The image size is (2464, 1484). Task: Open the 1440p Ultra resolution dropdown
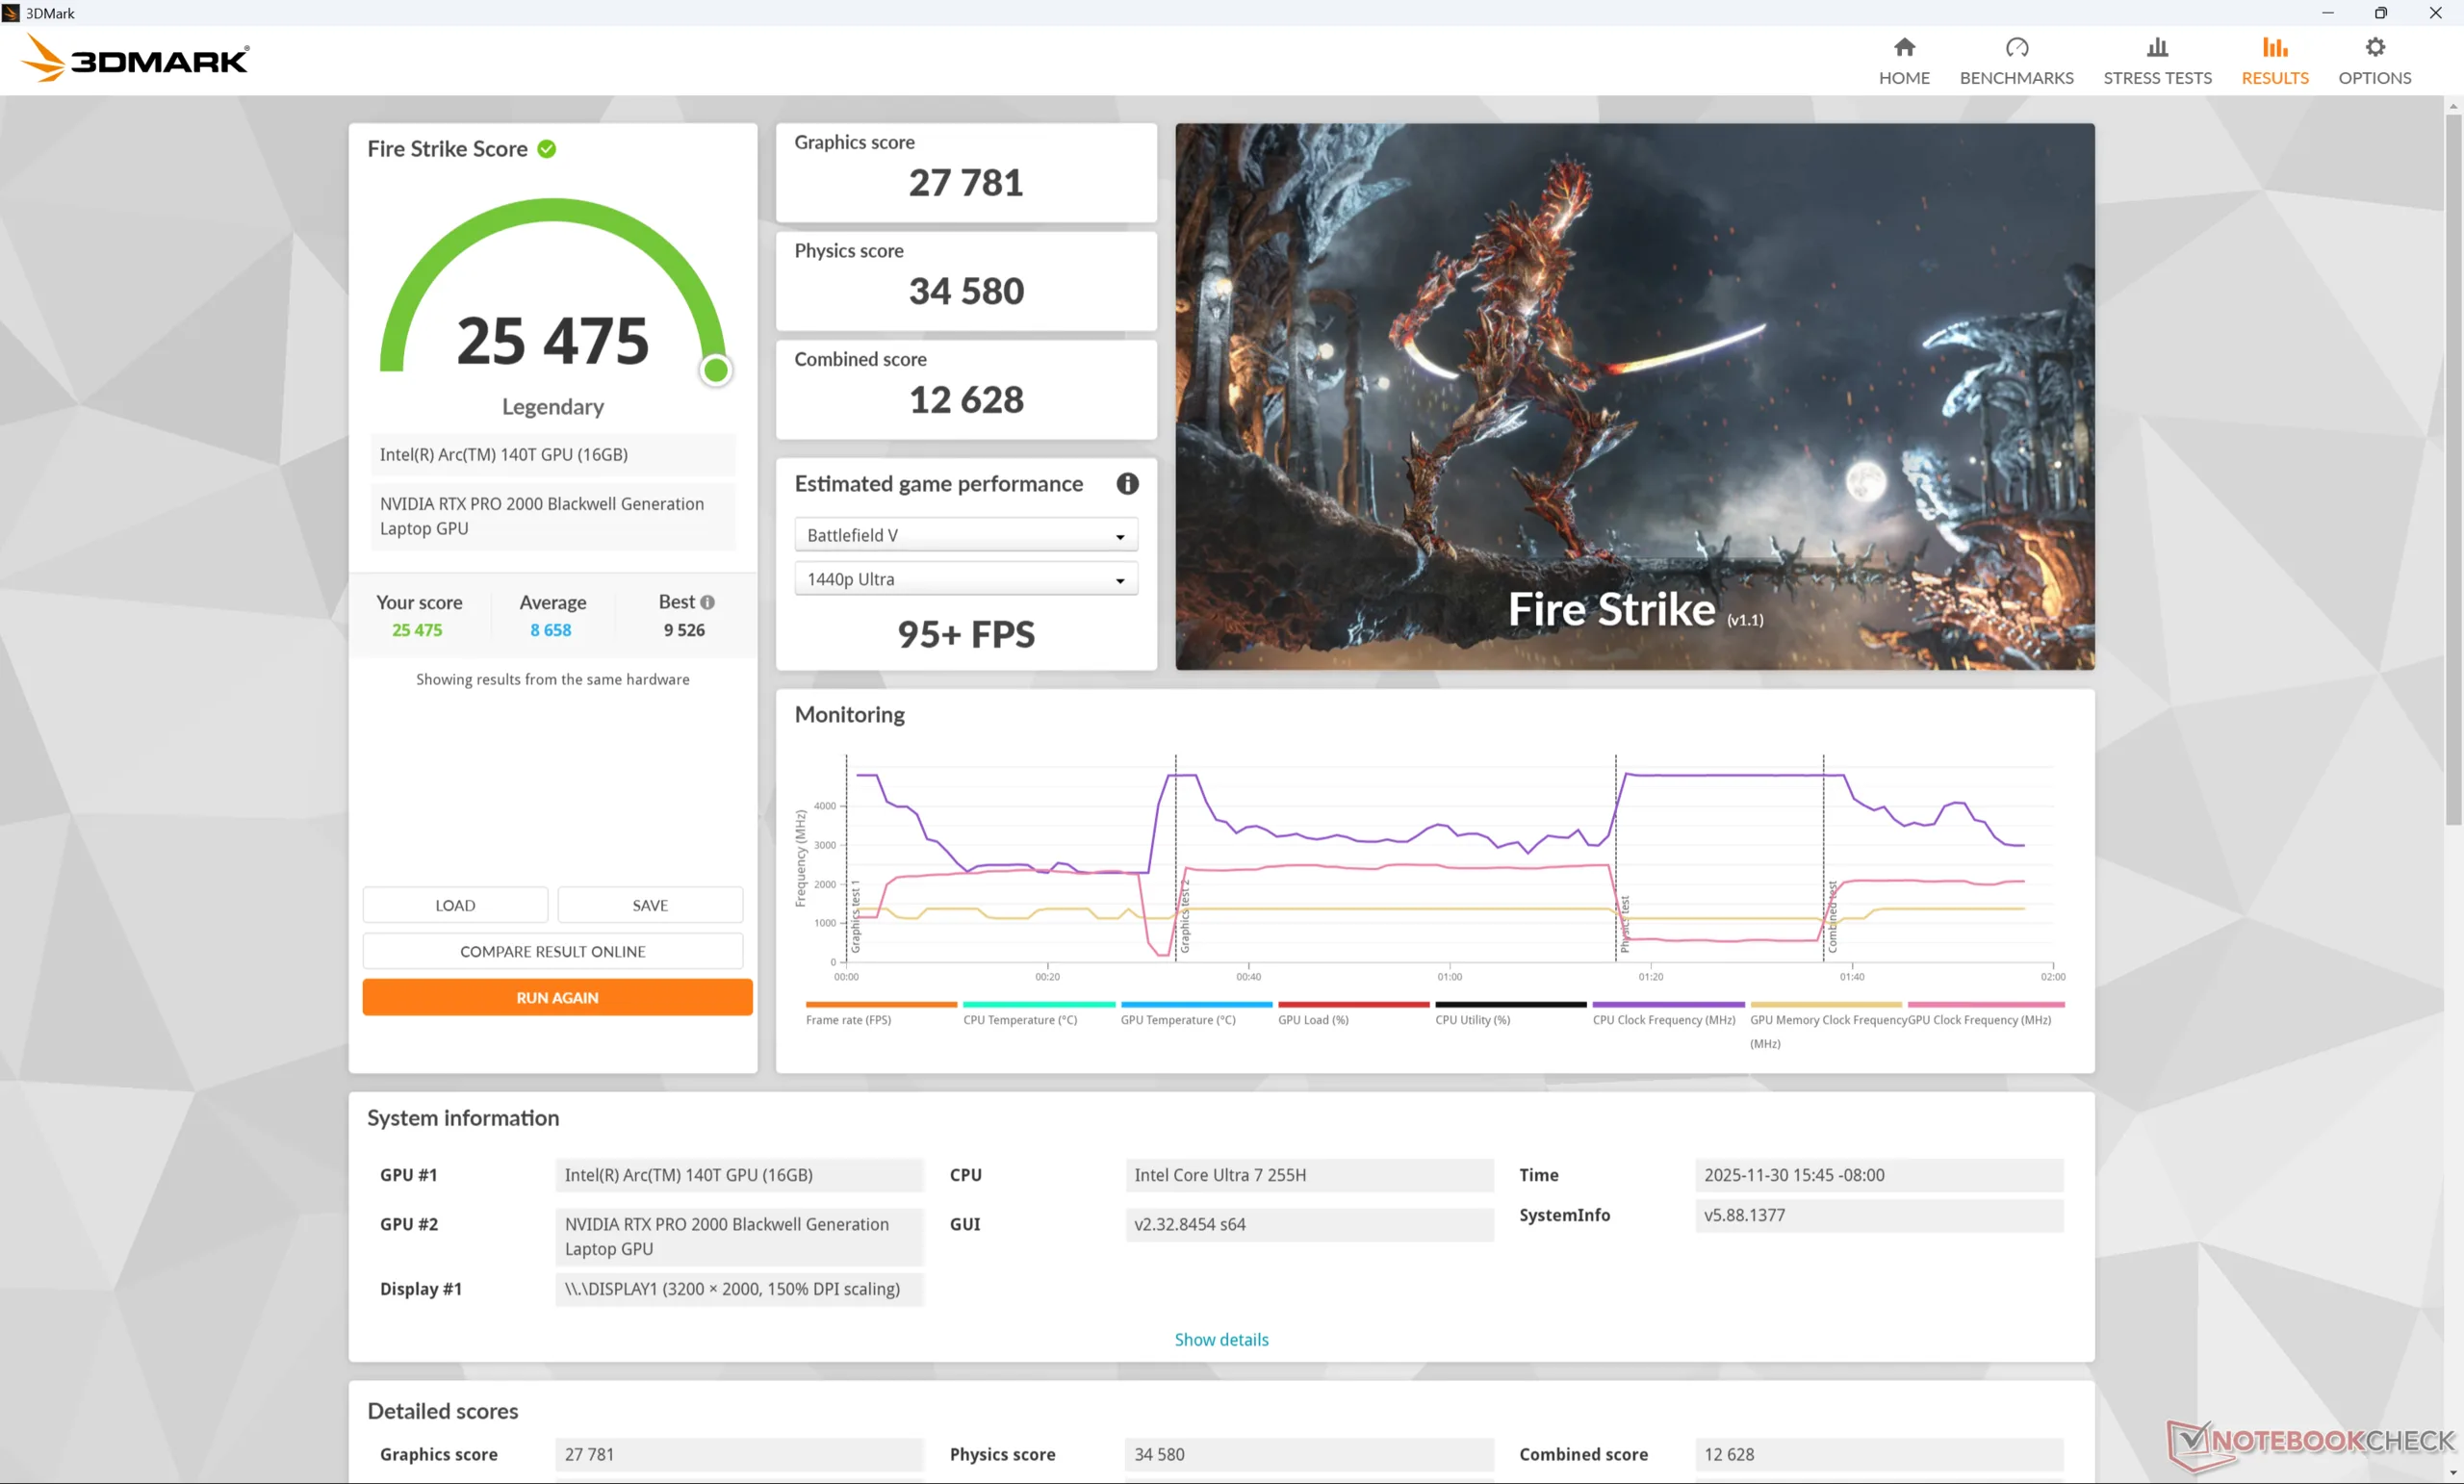tap(965, 579)
